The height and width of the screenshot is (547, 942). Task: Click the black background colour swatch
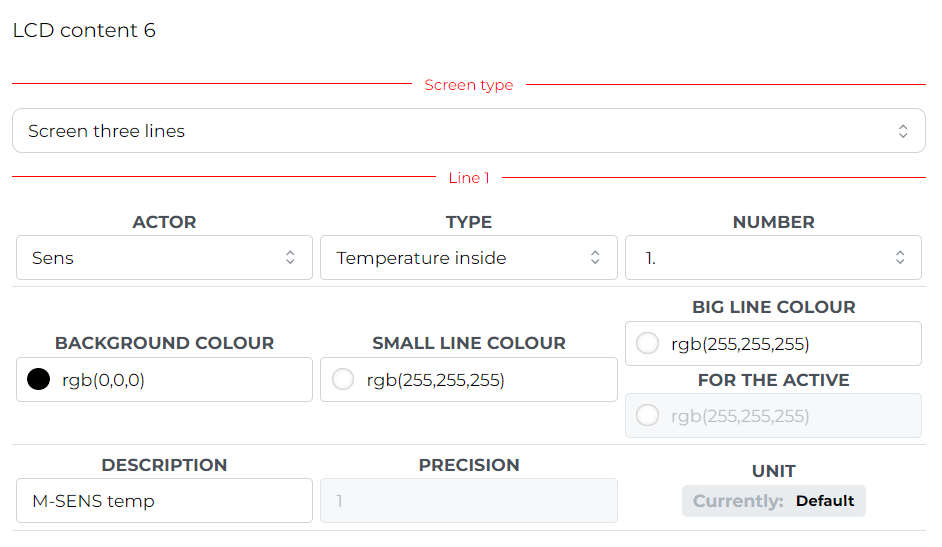(38, 379)
